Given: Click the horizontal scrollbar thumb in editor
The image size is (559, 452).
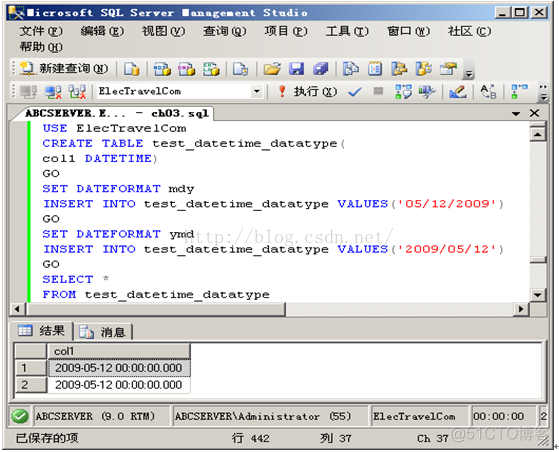Looking at the screenshot, I should 156,309.
